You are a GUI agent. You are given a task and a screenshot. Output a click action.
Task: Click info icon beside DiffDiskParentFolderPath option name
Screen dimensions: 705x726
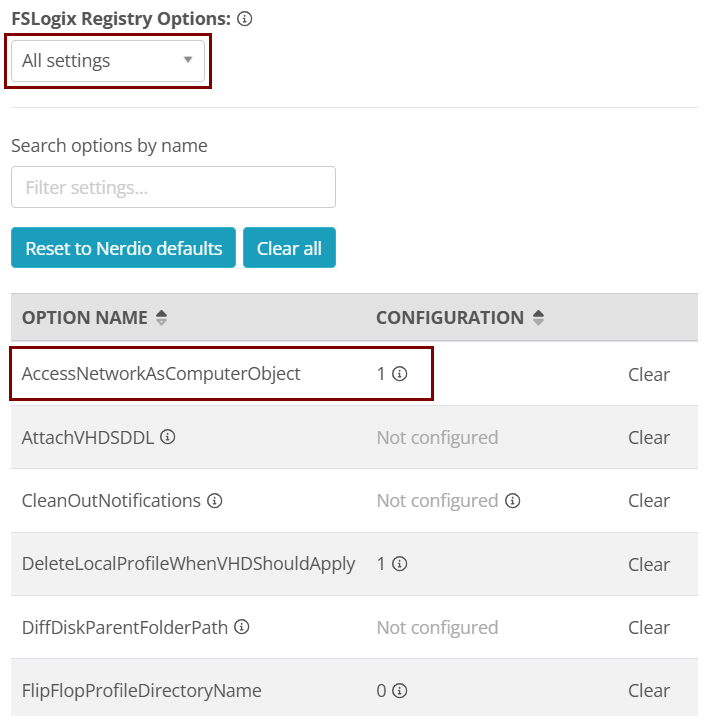pyautogui.click(x=242, y=627)
